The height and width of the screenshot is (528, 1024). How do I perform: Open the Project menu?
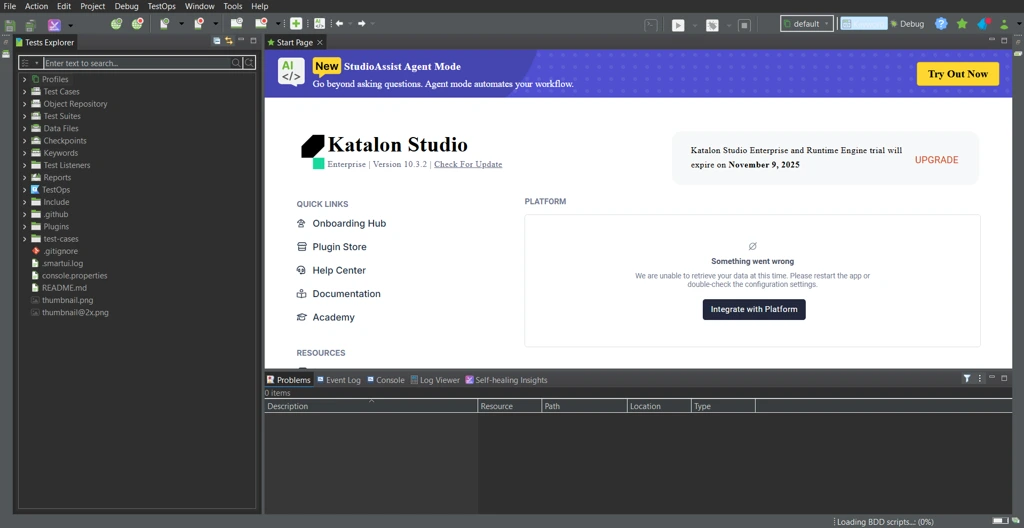(x=93, y=6)
